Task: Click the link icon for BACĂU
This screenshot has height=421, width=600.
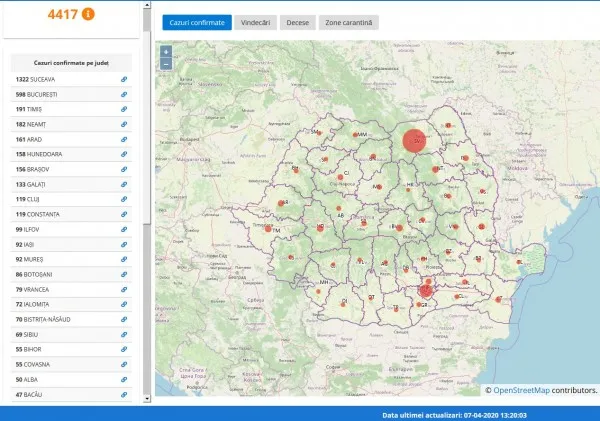Action: click(x=124, y=394)
